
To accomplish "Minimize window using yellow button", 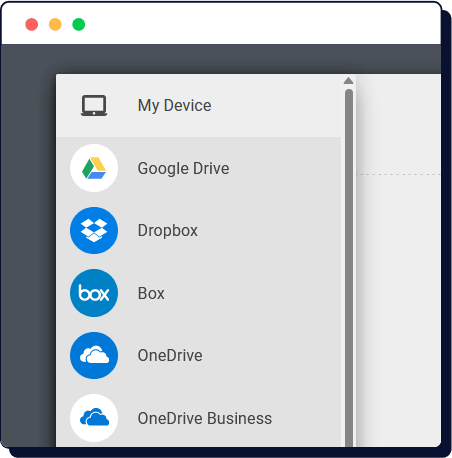I will 55,24.
